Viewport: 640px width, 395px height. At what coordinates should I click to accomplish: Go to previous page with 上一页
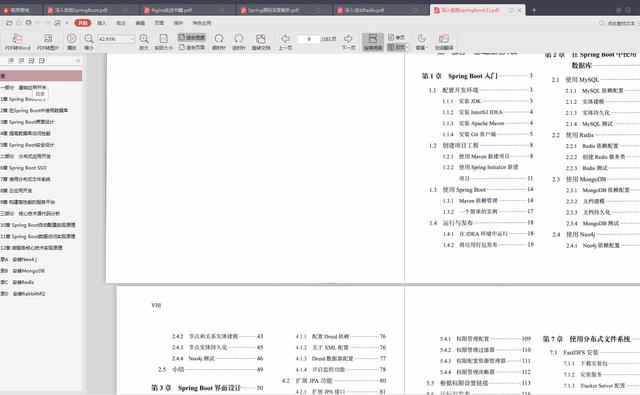point(285,42)
